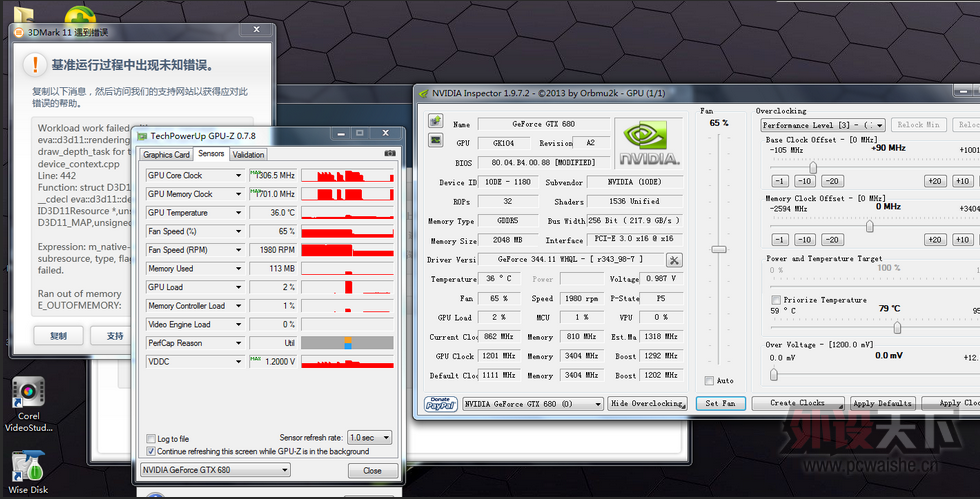Click the Over Voltage slider handle
The image size is (980, 499).
click(774, 375)
